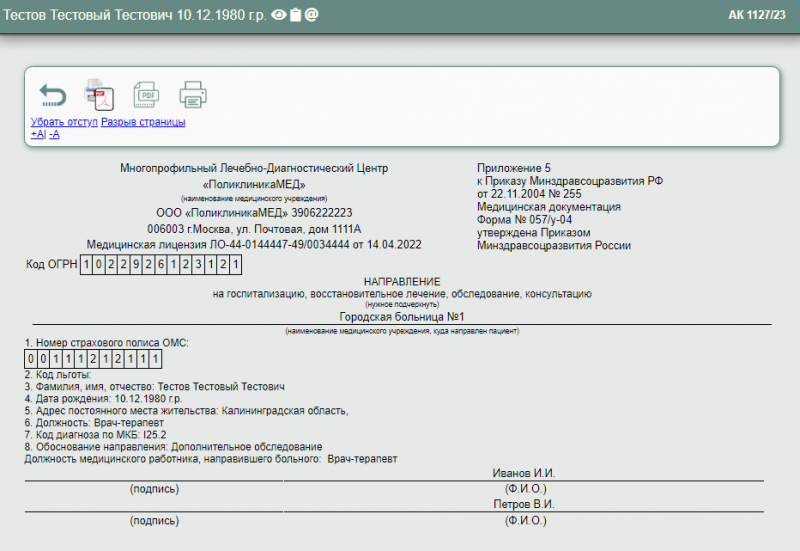Click the back arrow icon
The image size is (800, 551).
[52, 96]
